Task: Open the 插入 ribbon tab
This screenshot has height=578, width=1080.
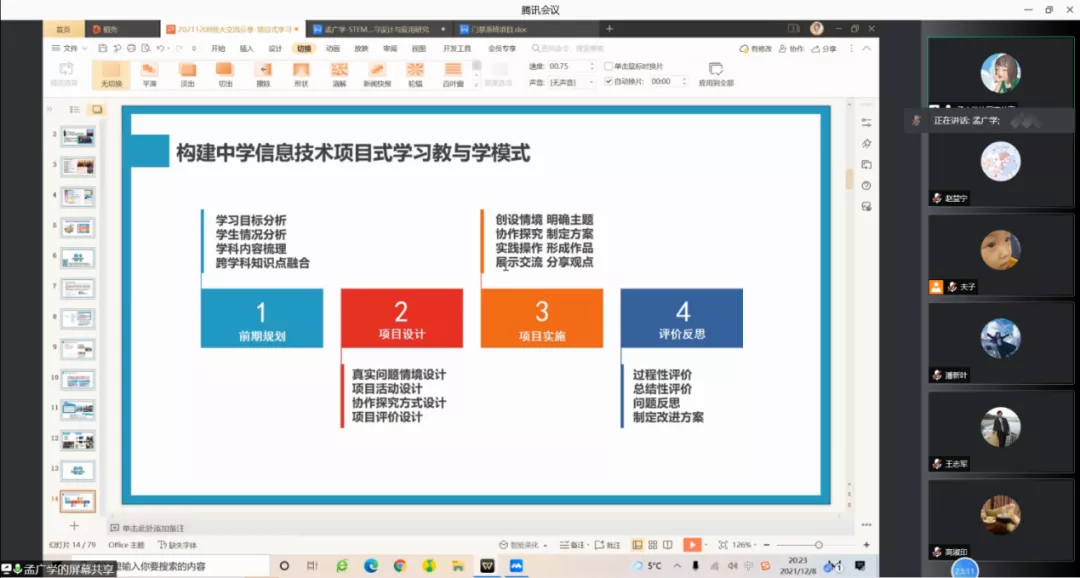Action: tap(247, 48)
